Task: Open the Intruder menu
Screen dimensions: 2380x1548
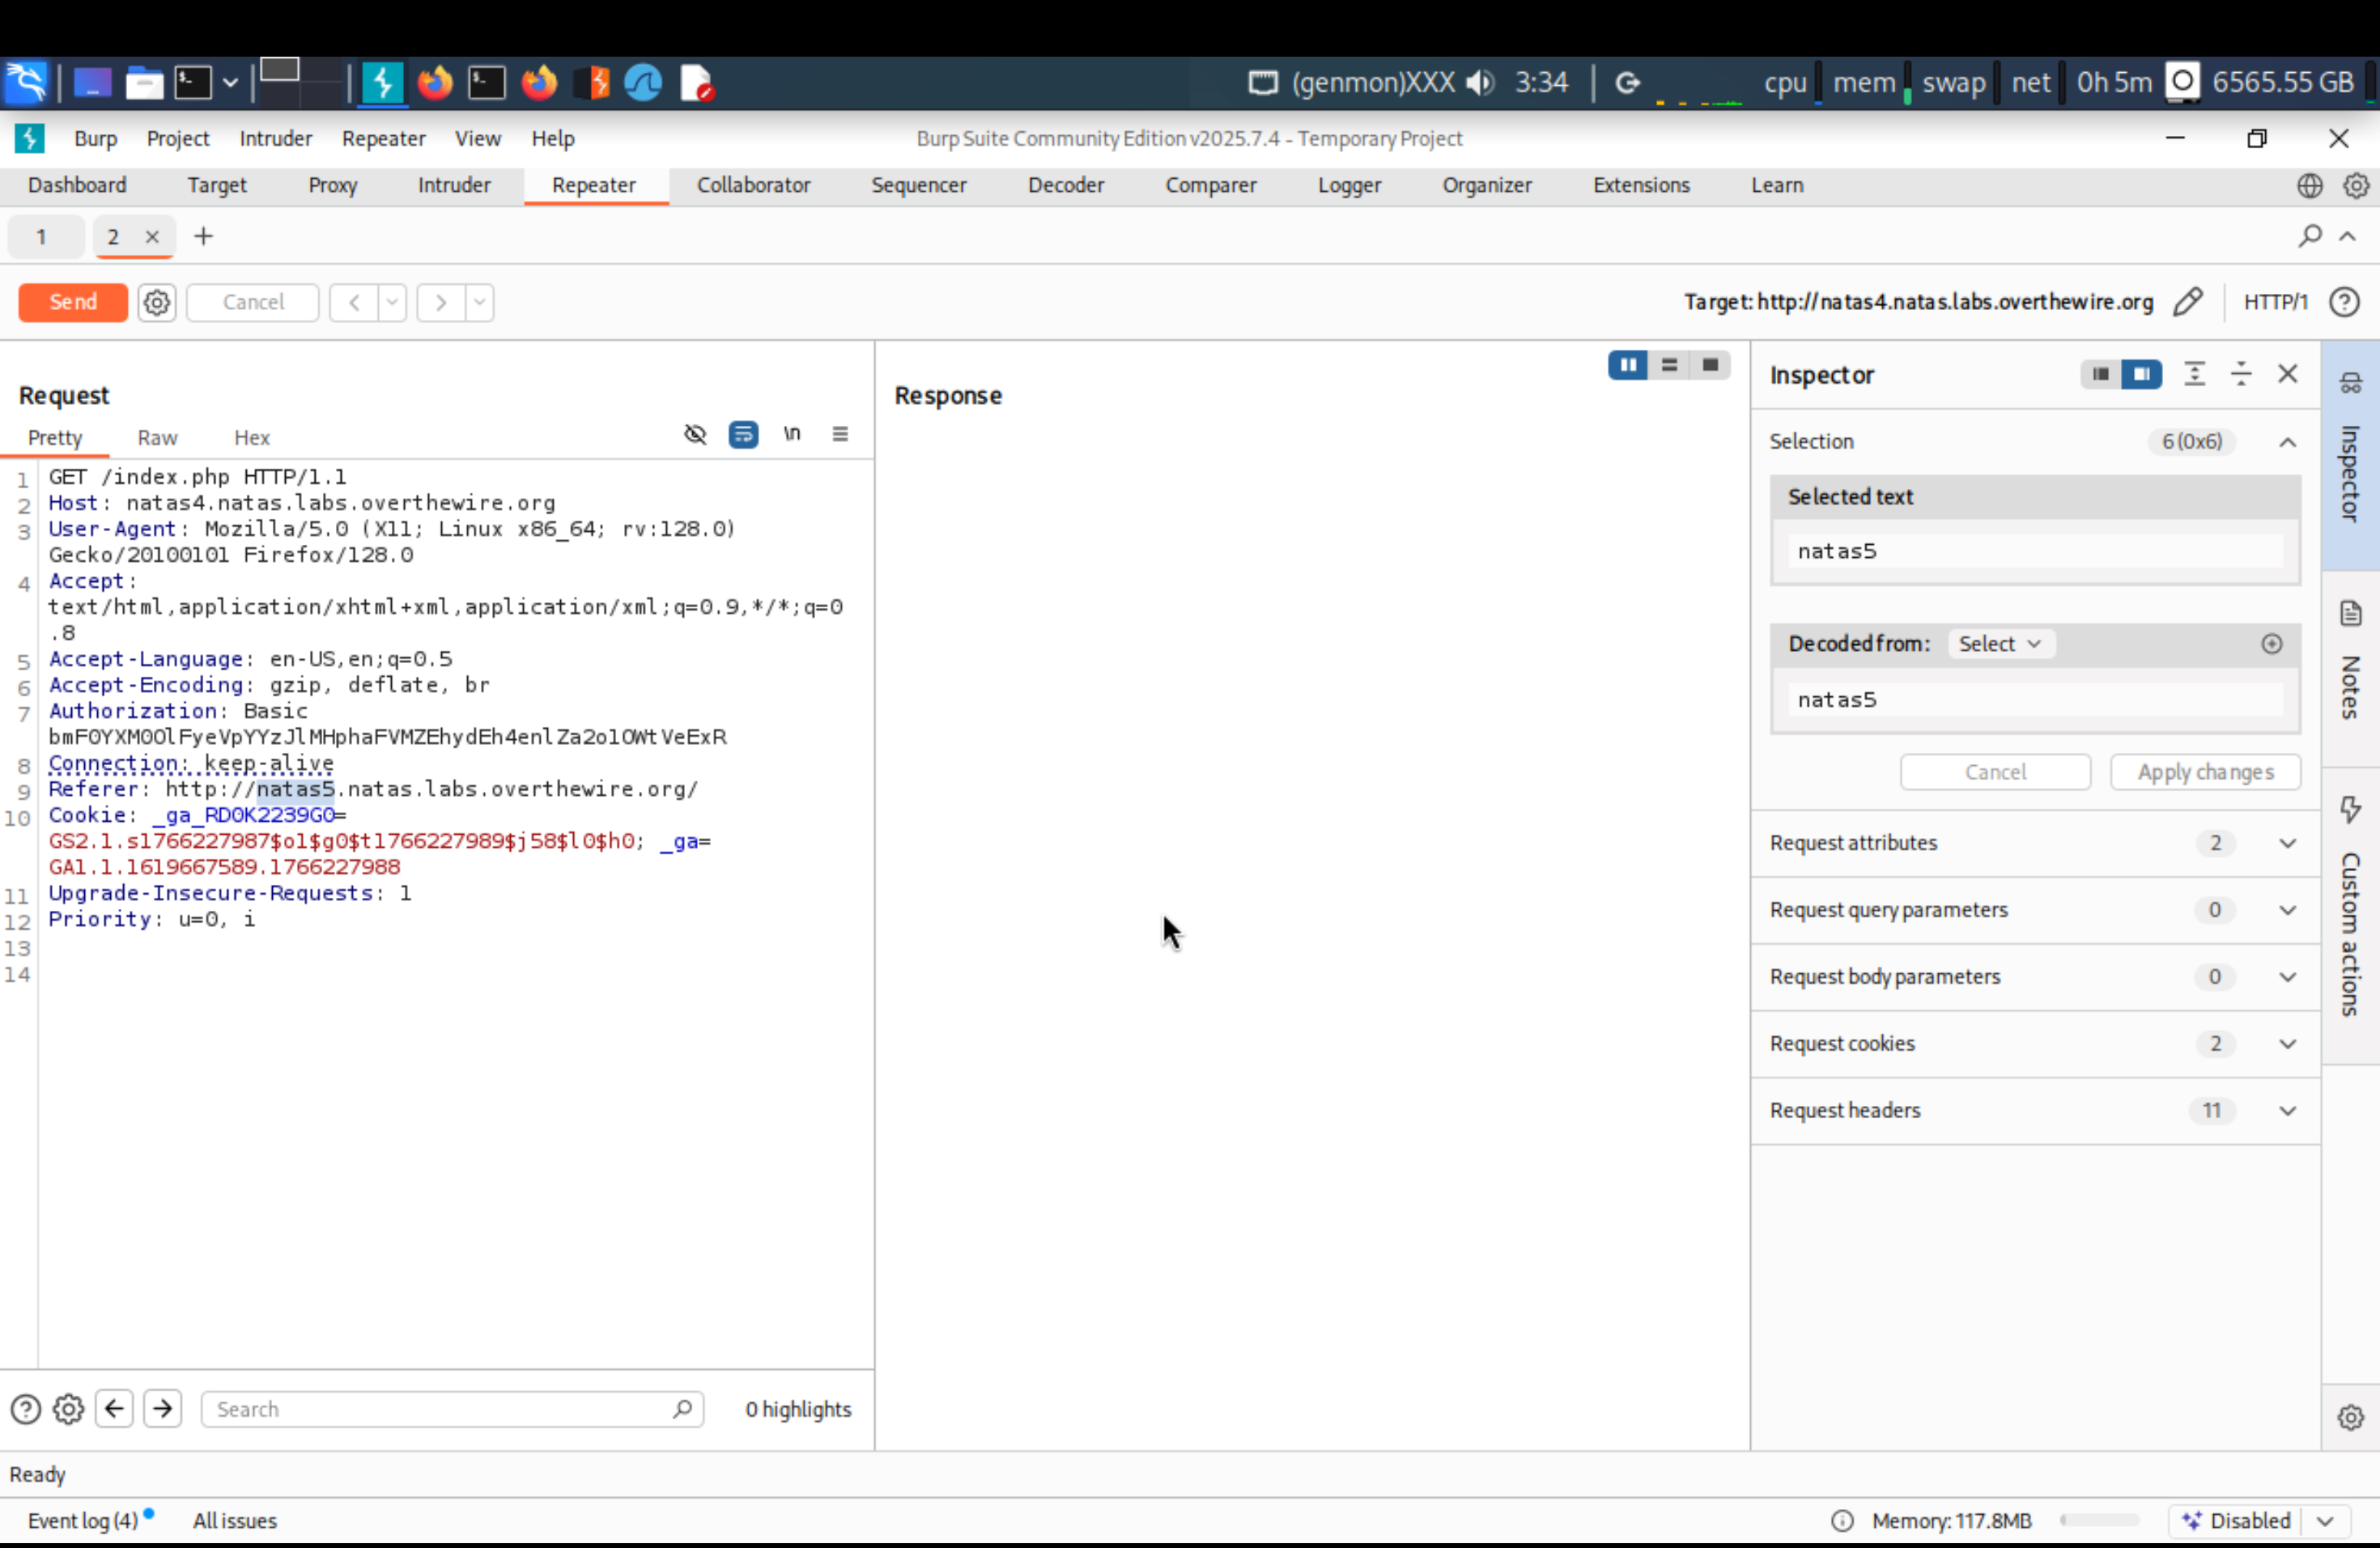Action: pos(275,138)
